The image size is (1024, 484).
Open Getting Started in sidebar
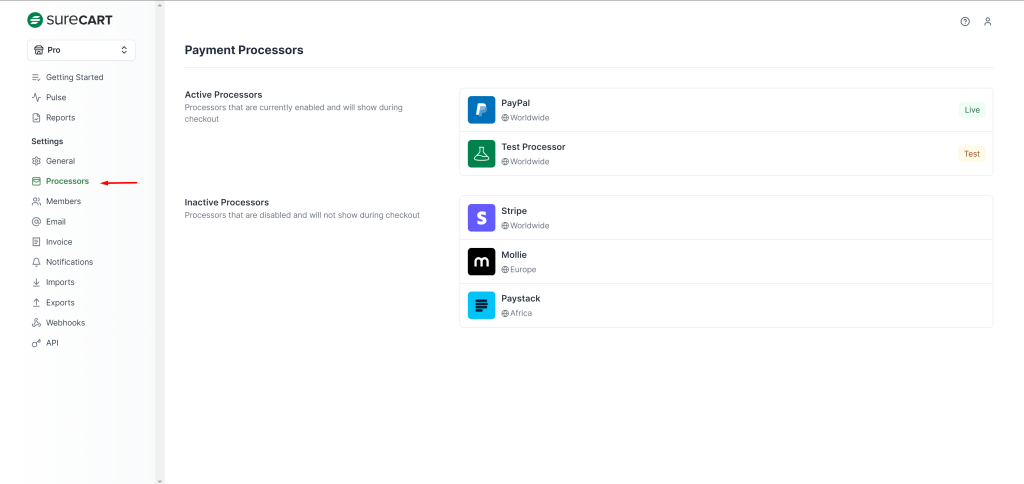tap(74, 77)
